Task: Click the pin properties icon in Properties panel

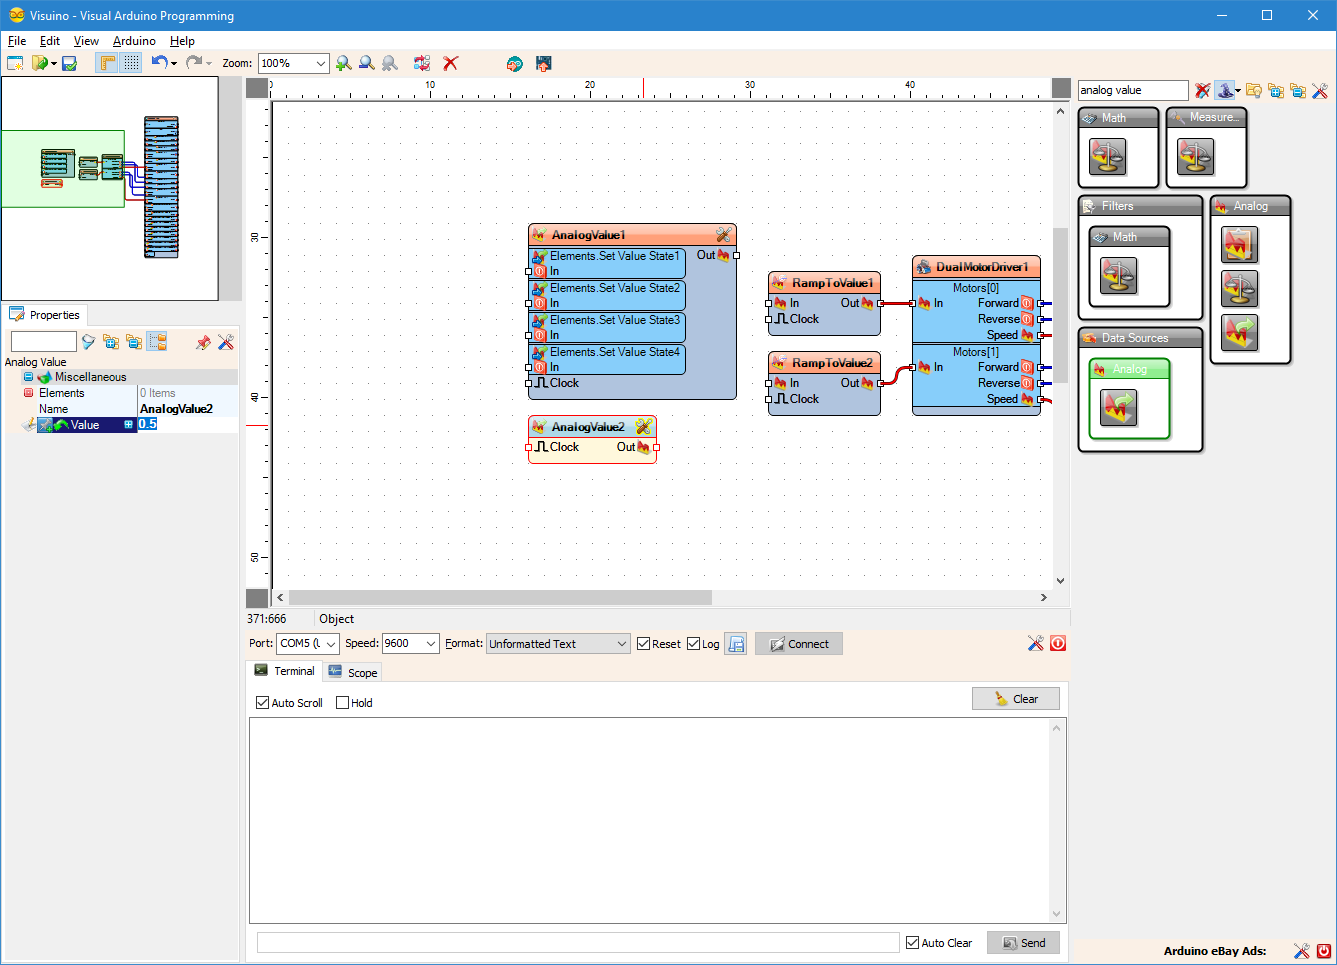Action: pyautogui.click(x=202, y=341)
